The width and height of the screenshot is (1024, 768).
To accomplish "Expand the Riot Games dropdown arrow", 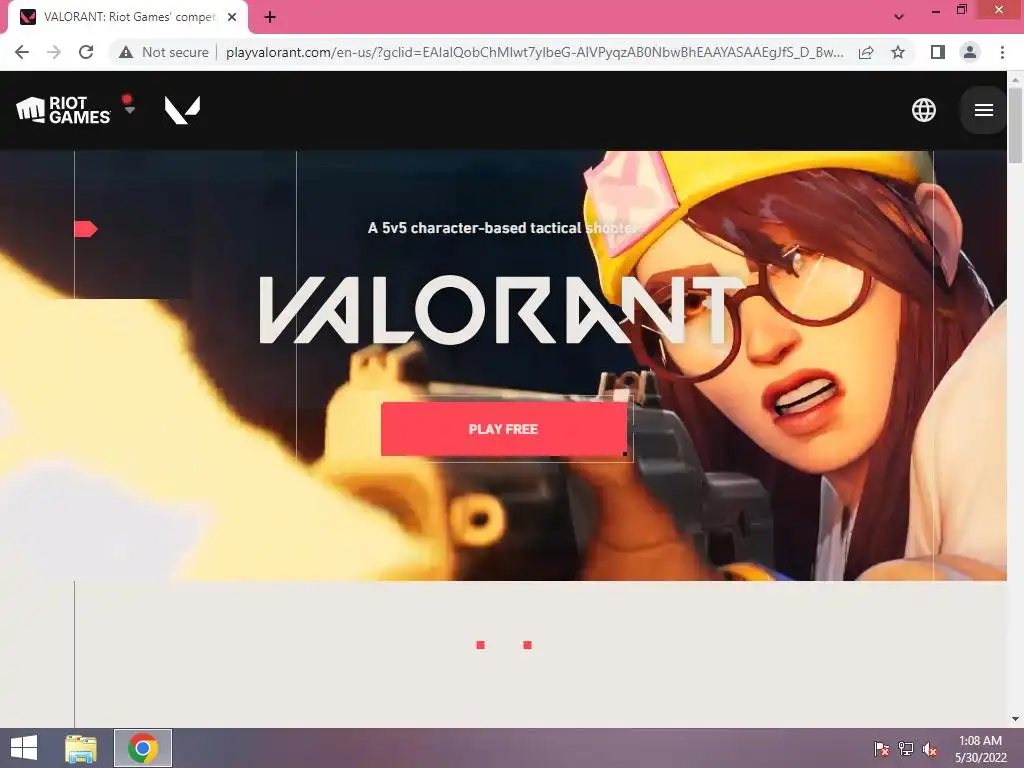I will coord(130,110).
